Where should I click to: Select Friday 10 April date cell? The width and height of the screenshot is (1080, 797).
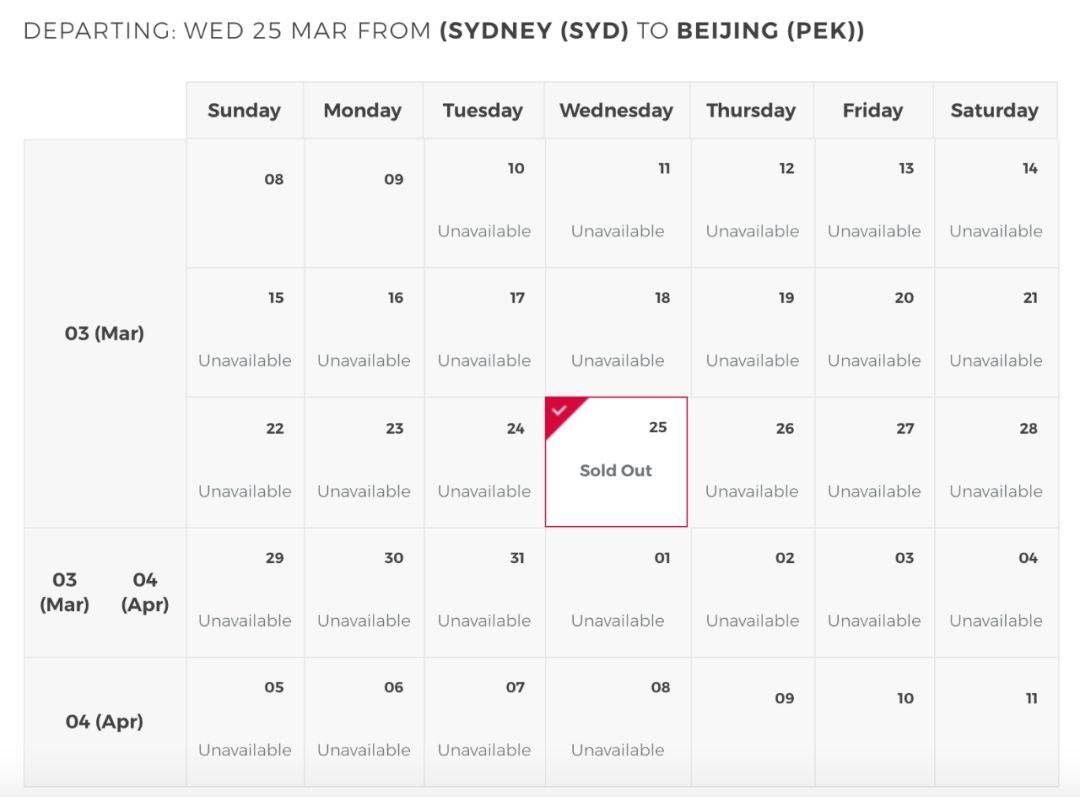click(874, 722)
